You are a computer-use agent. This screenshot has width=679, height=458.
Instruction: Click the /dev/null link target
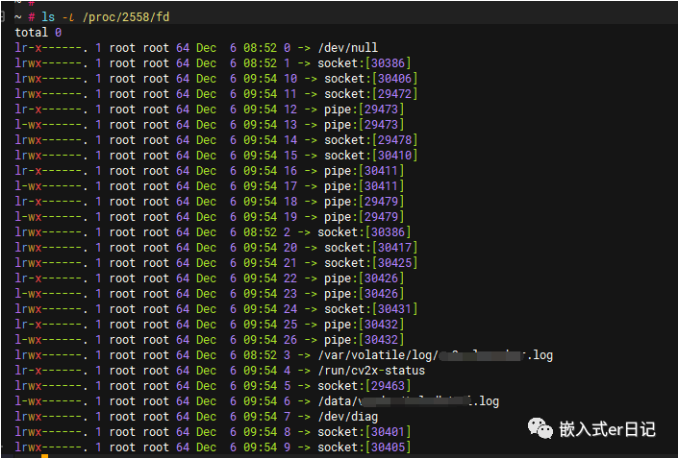click(x=348, y=48)
